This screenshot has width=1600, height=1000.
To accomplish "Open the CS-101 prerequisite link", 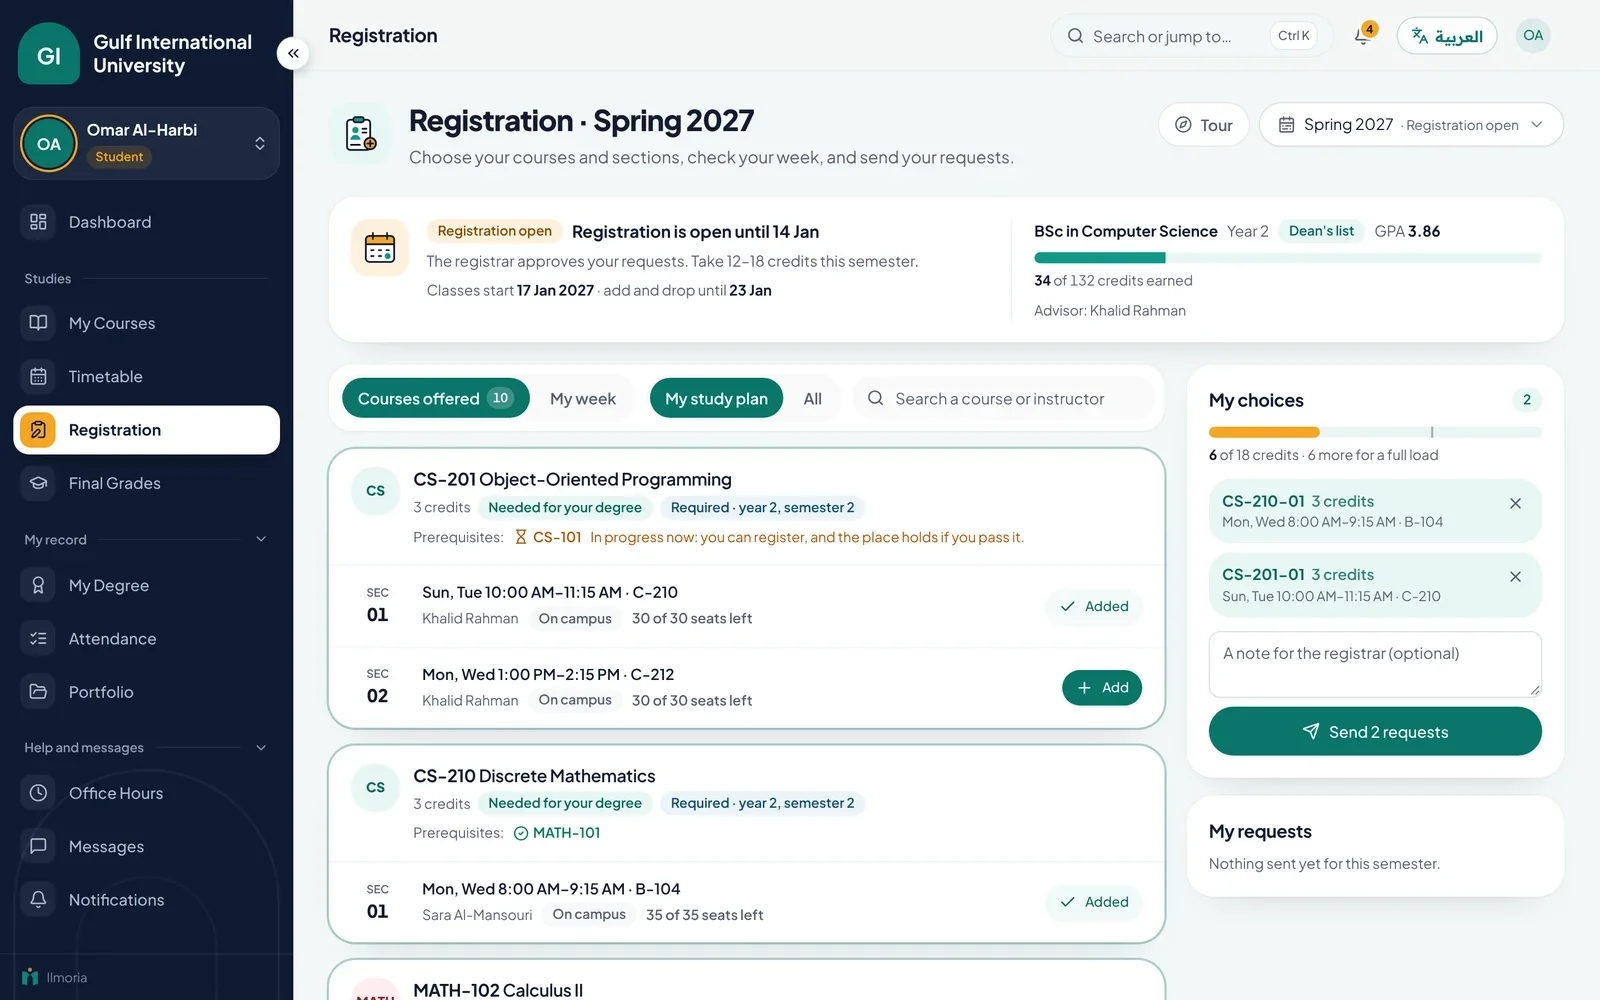I will click(x=557, y=537).
